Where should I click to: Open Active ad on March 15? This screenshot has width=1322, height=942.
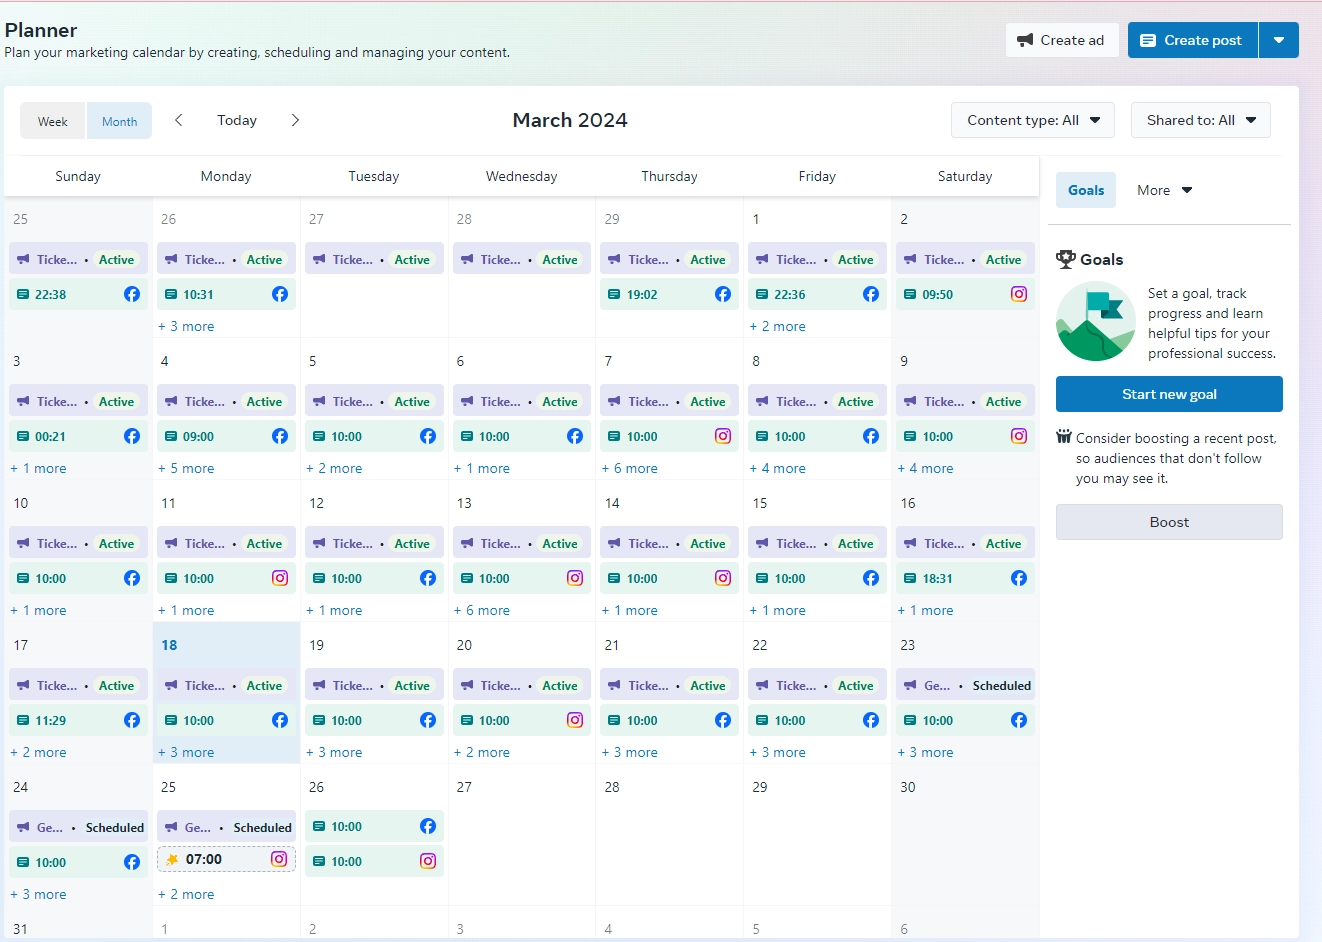click(x=817, y=543)
